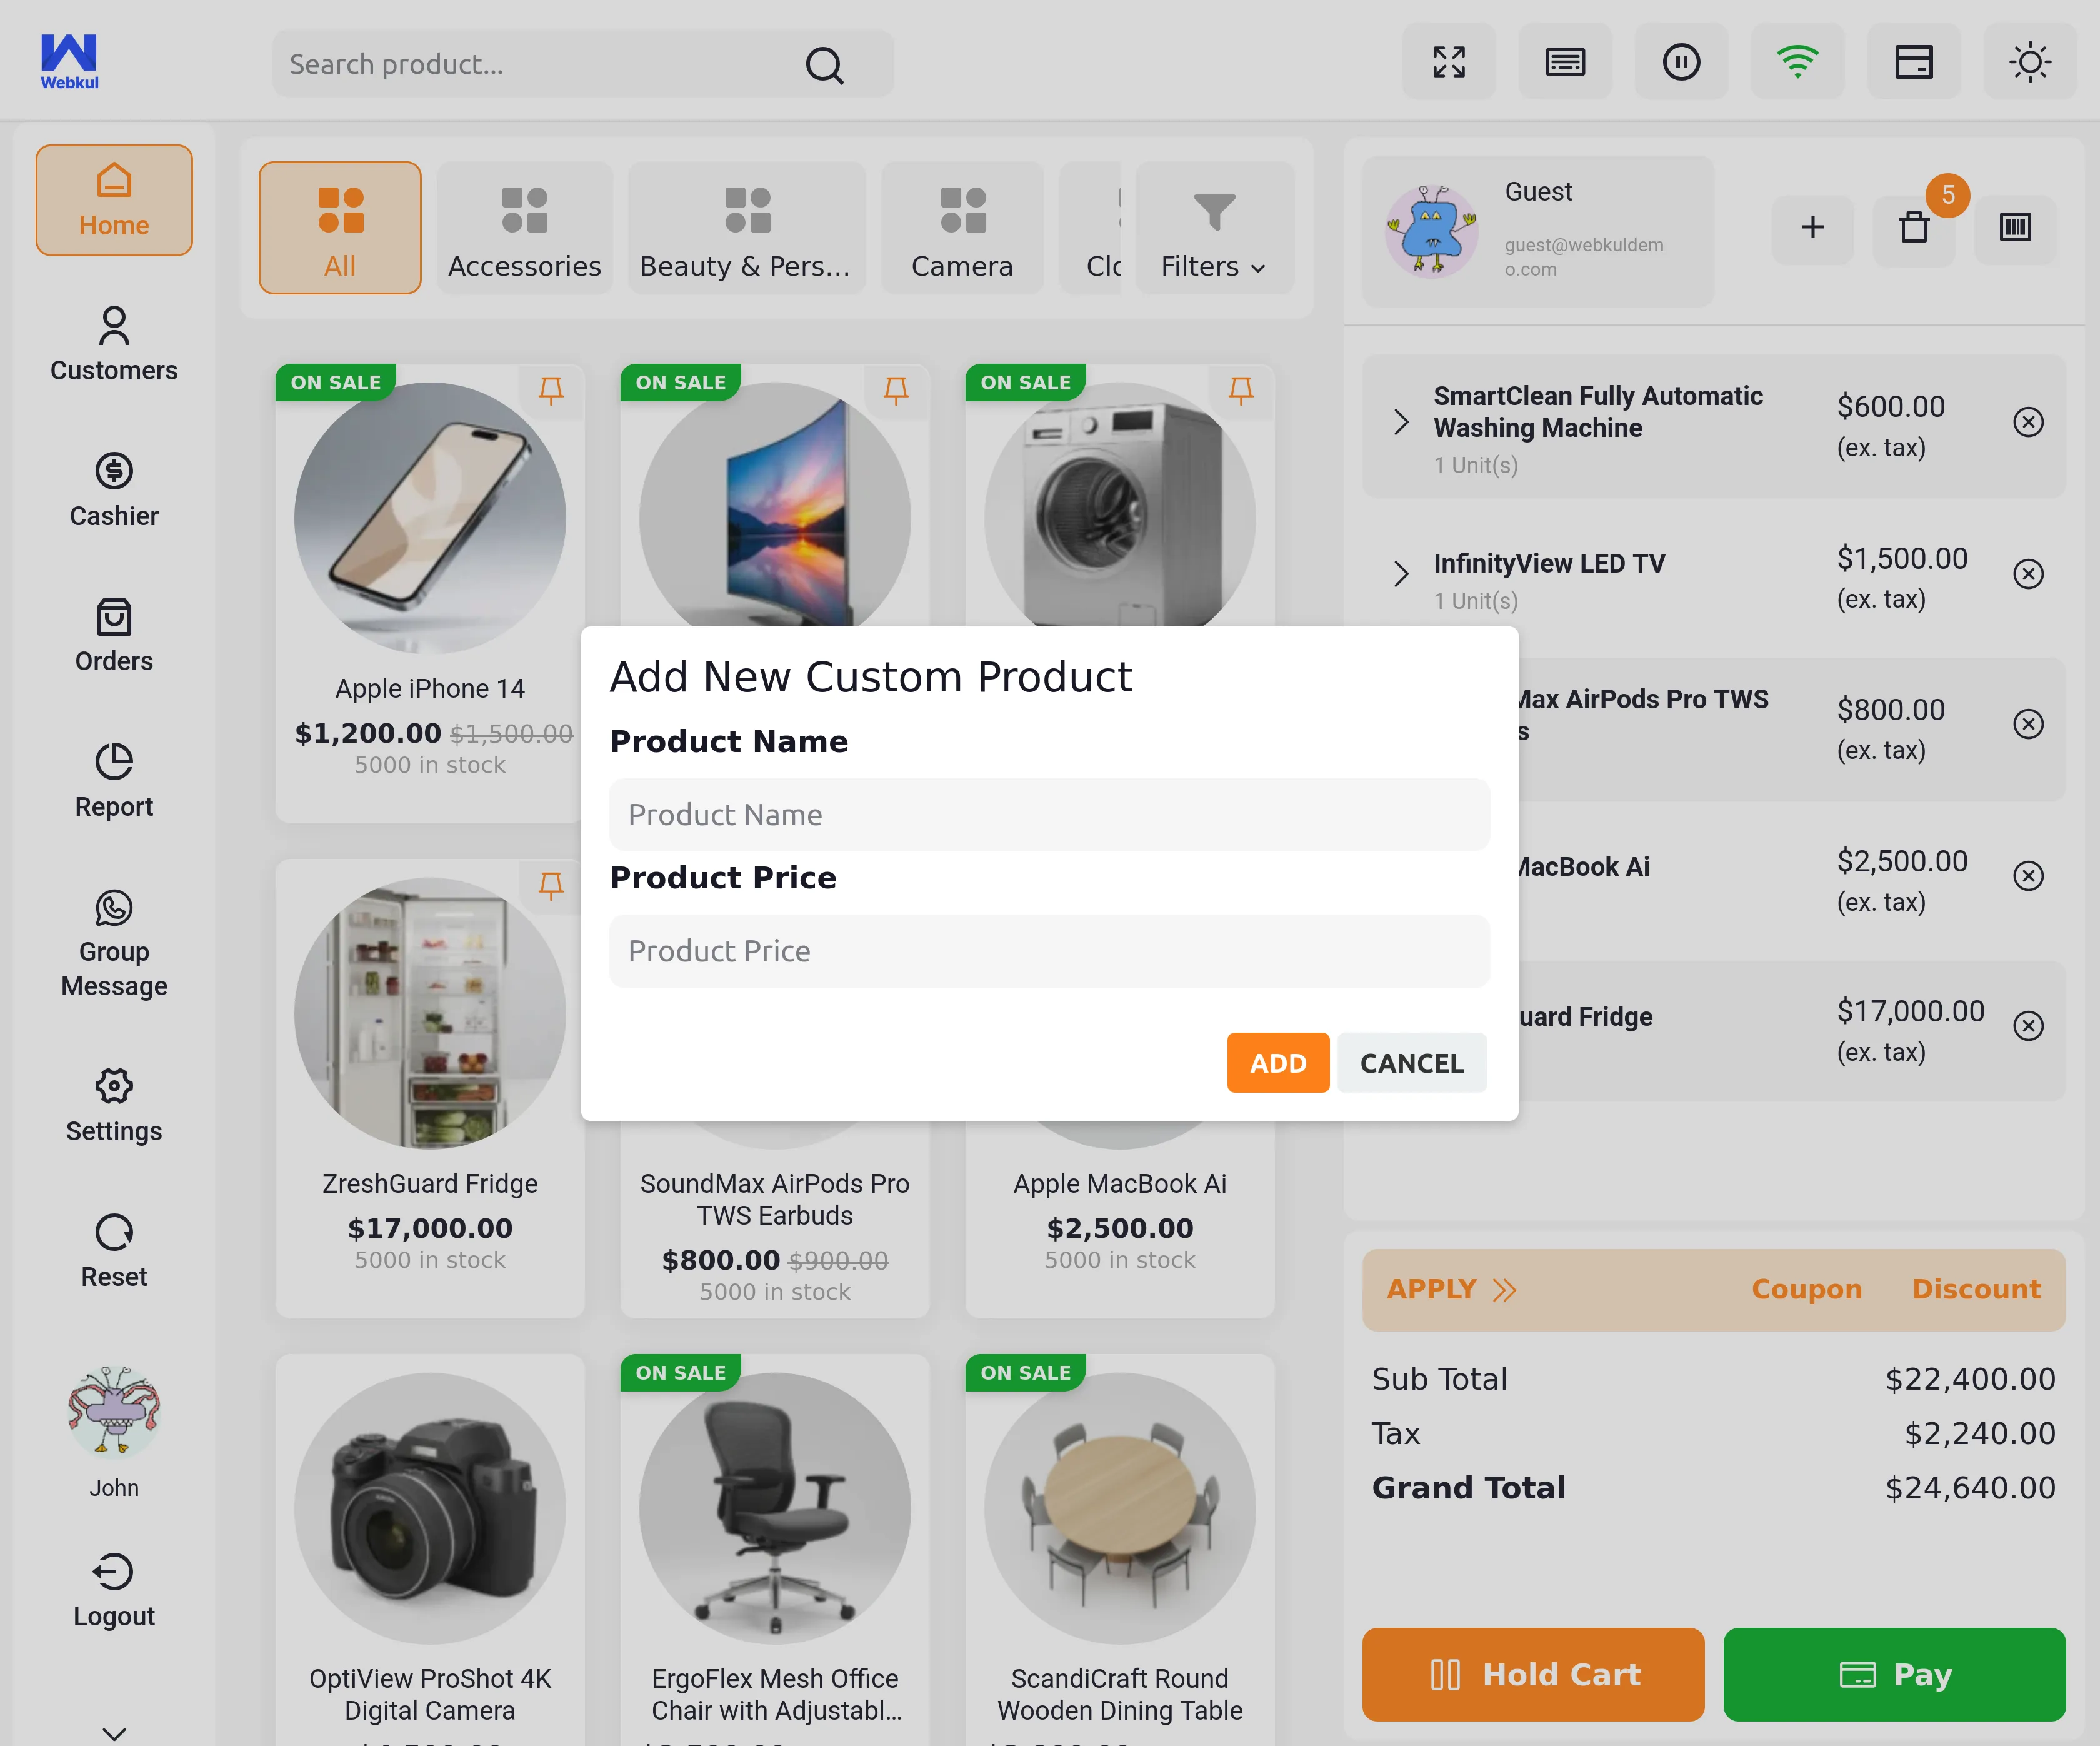Click the Apple MacBook Ai product name

[1120, 1184]
